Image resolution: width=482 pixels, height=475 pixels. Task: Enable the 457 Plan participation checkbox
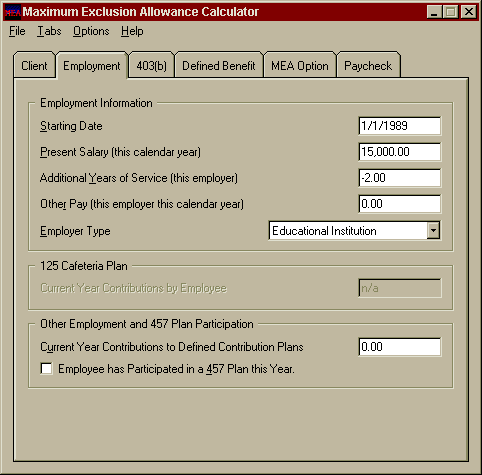click(x=46, y=369)
